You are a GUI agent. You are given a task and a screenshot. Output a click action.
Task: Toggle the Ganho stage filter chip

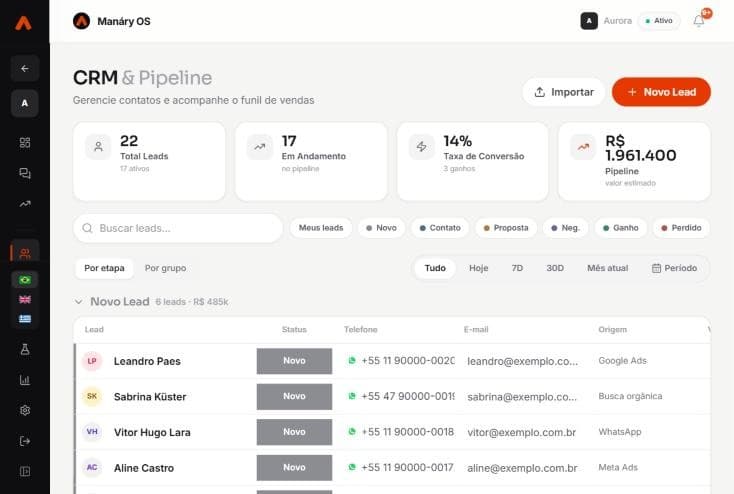pos(621,228)
